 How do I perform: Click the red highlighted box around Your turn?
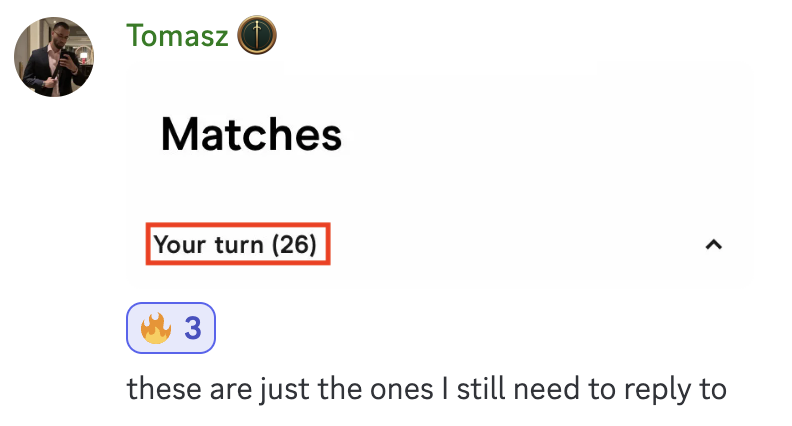(x=238, y=244)
